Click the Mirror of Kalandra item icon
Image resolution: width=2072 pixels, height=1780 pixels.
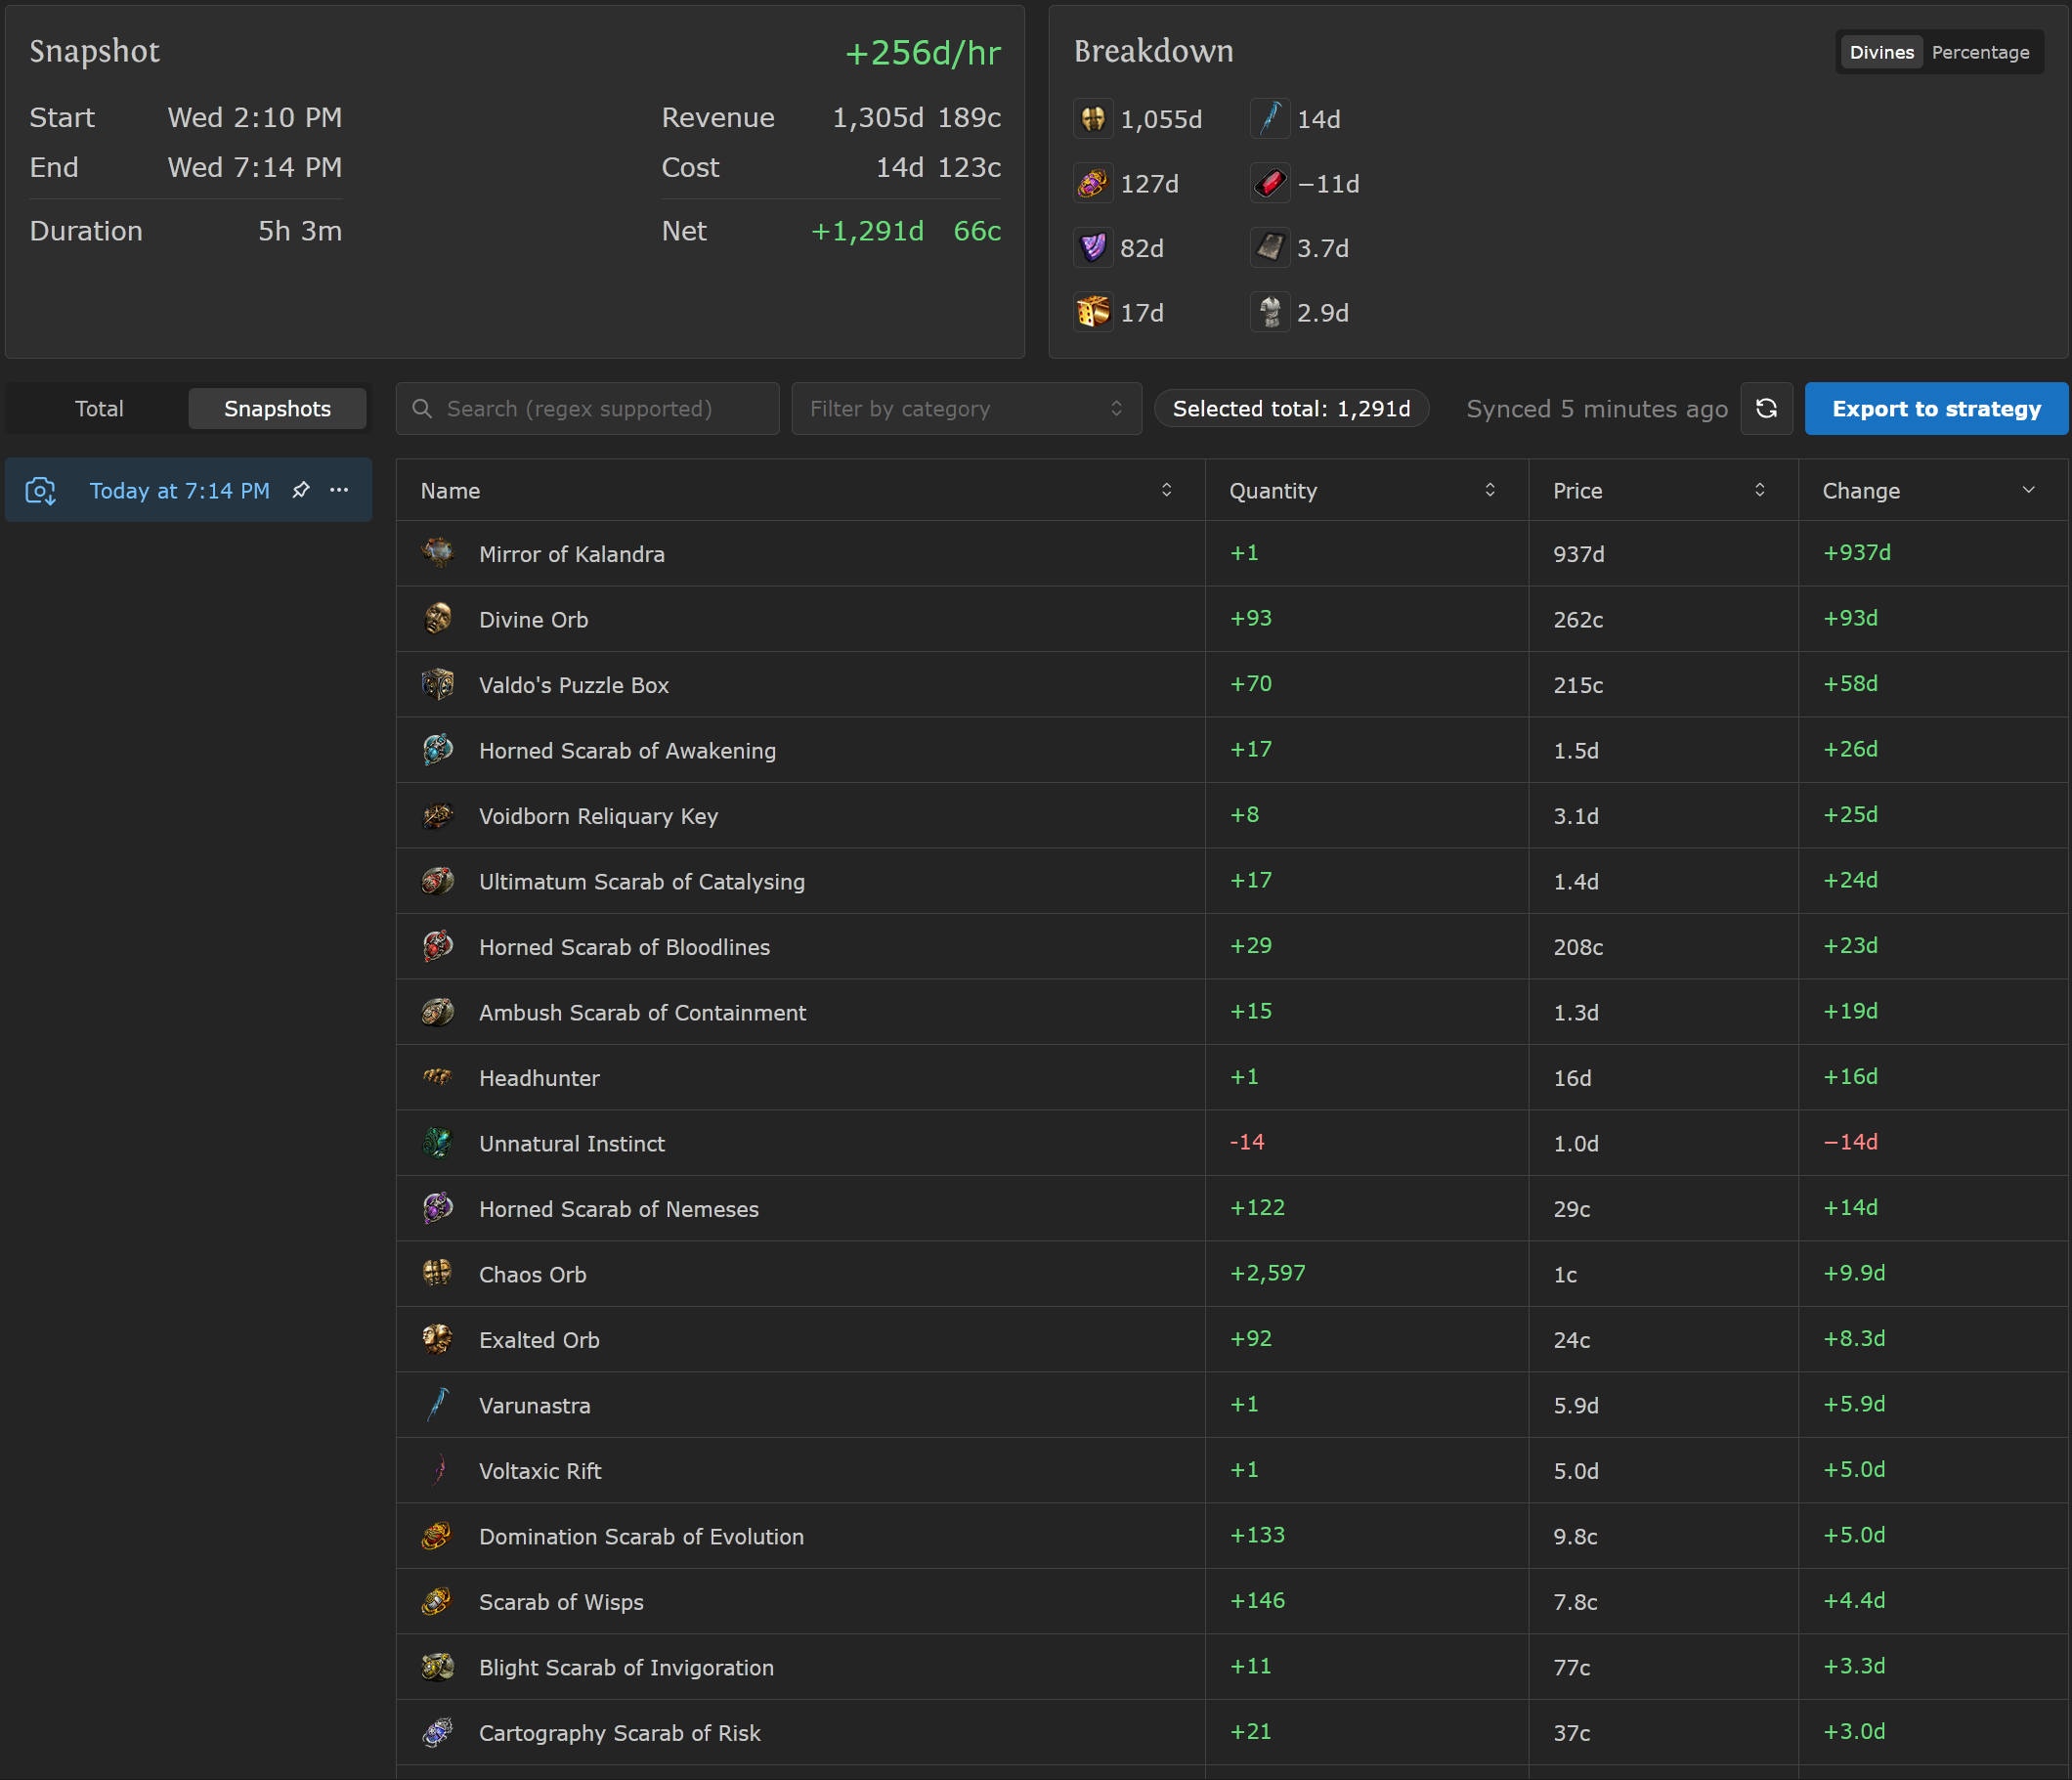(x=437, y=553)
